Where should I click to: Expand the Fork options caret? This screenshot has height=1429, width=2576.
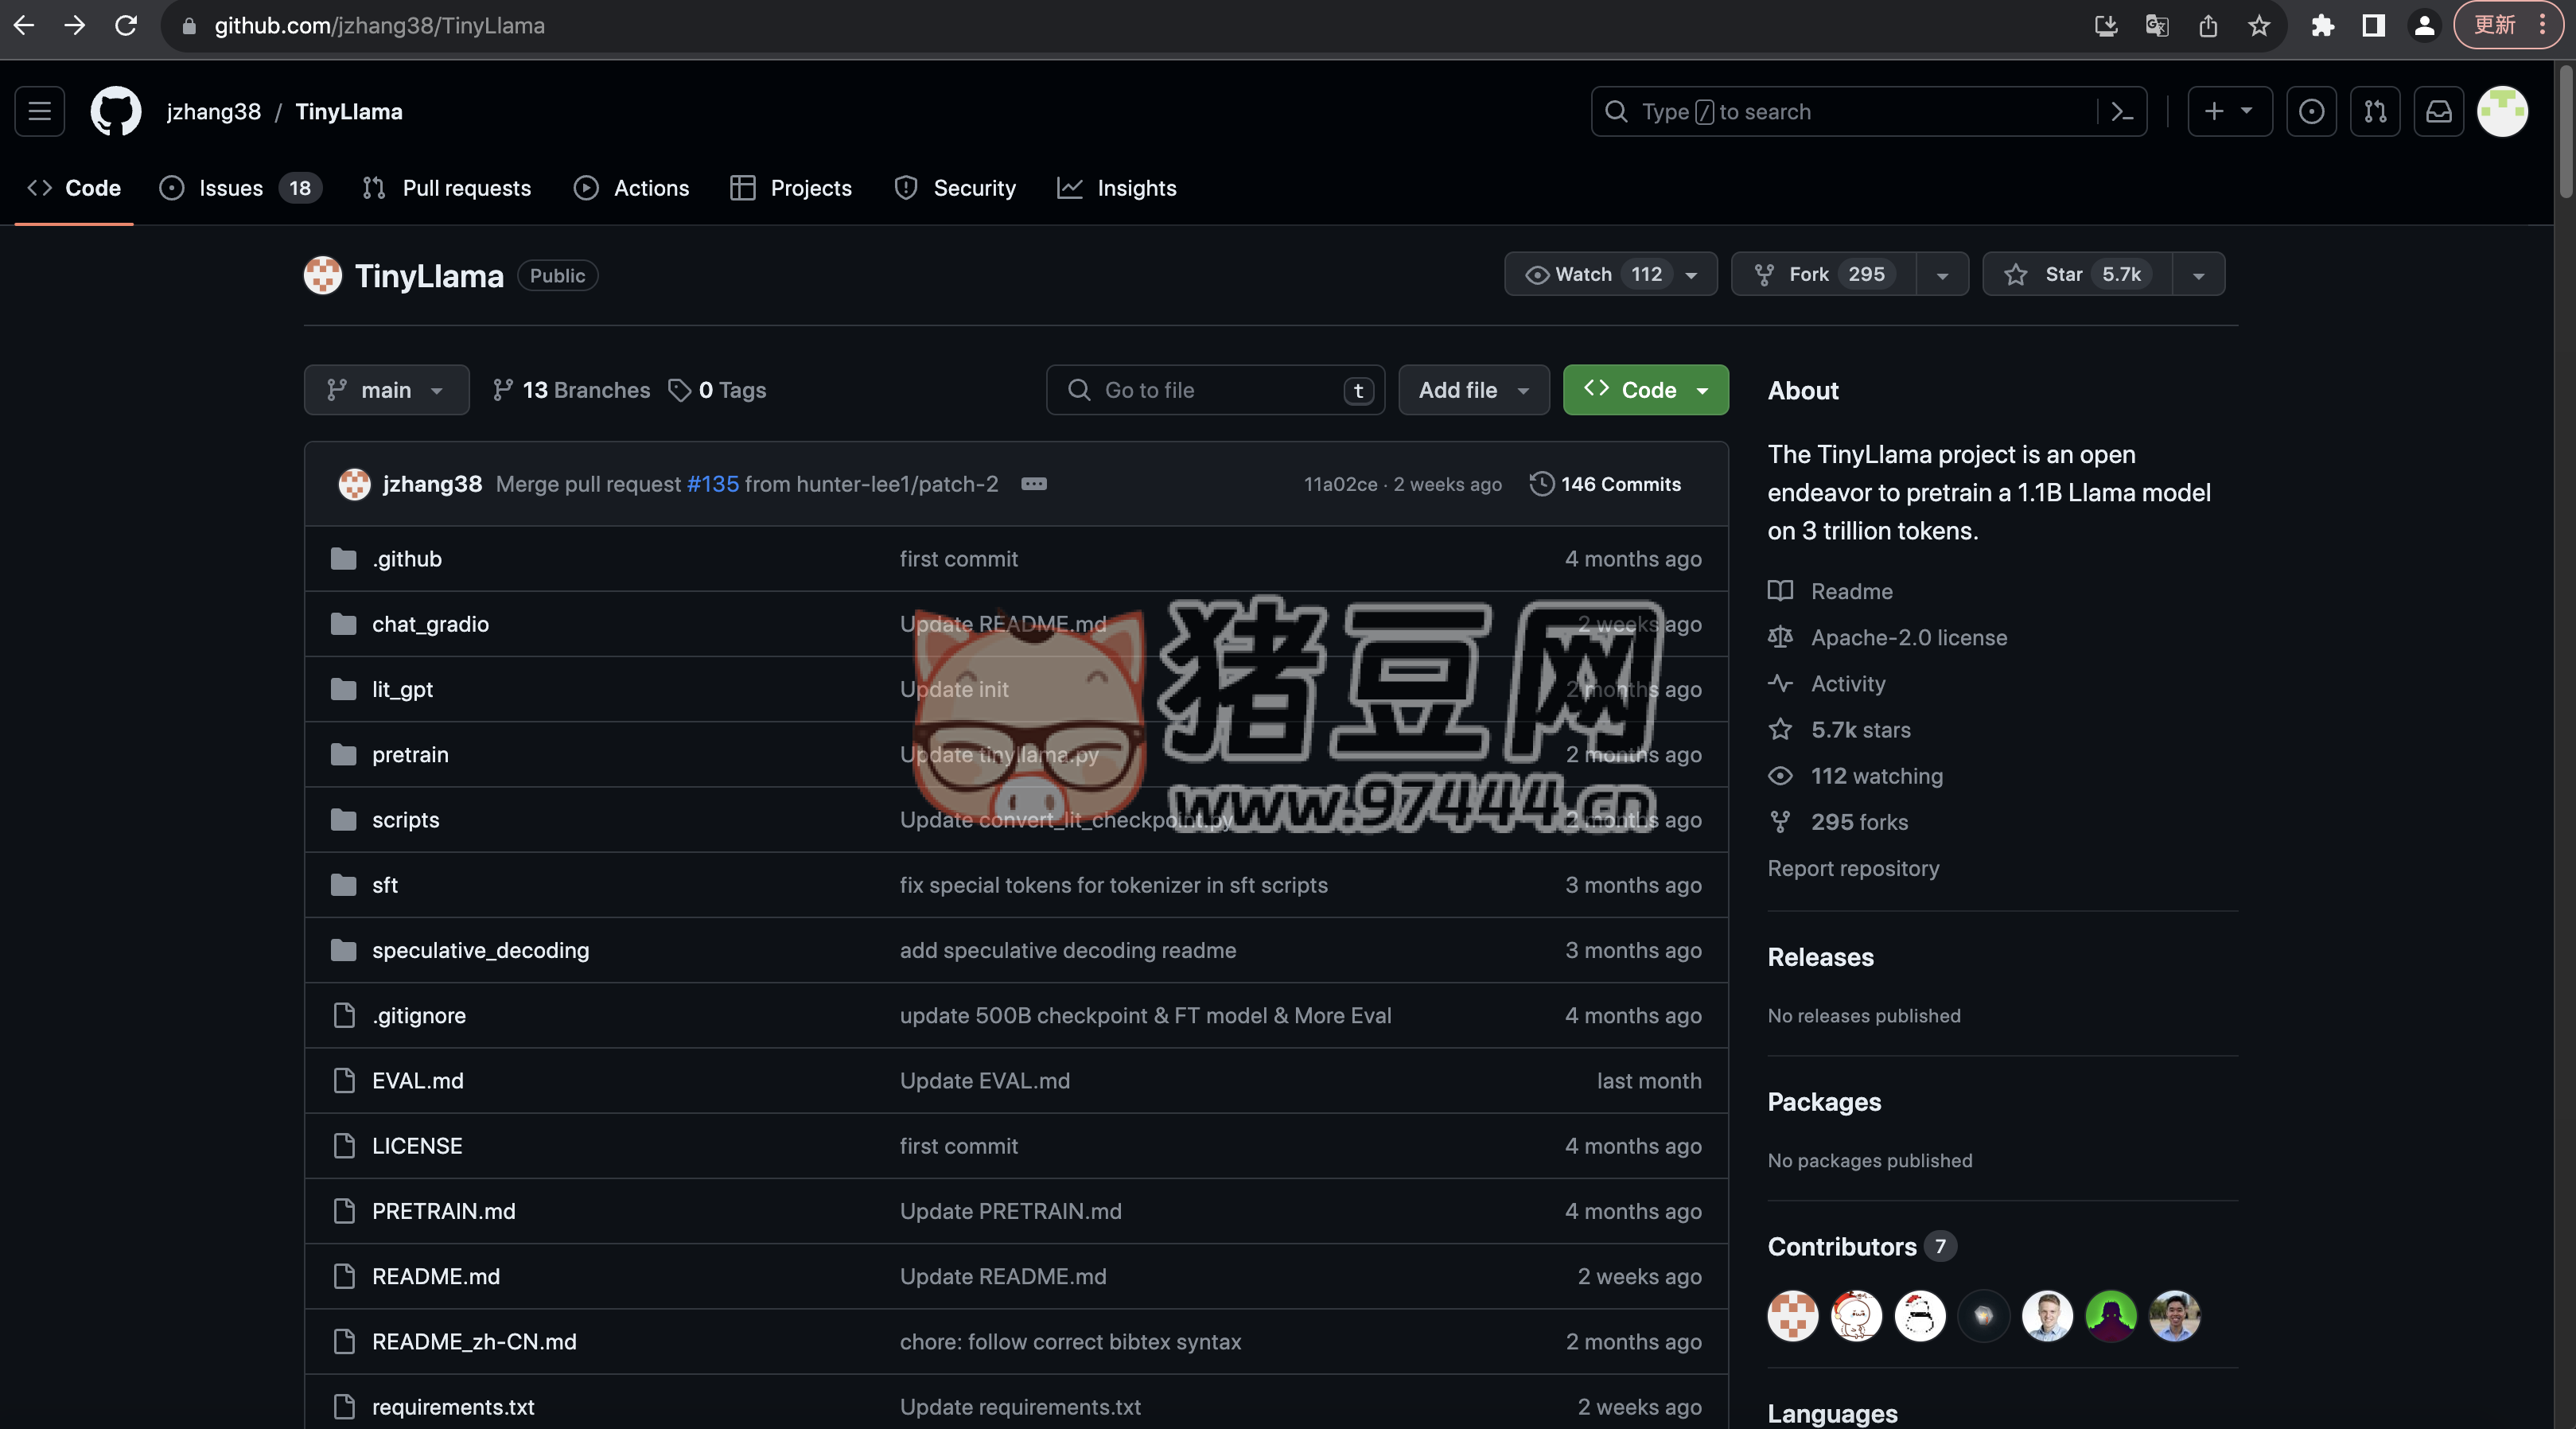tap(1942, 274)
